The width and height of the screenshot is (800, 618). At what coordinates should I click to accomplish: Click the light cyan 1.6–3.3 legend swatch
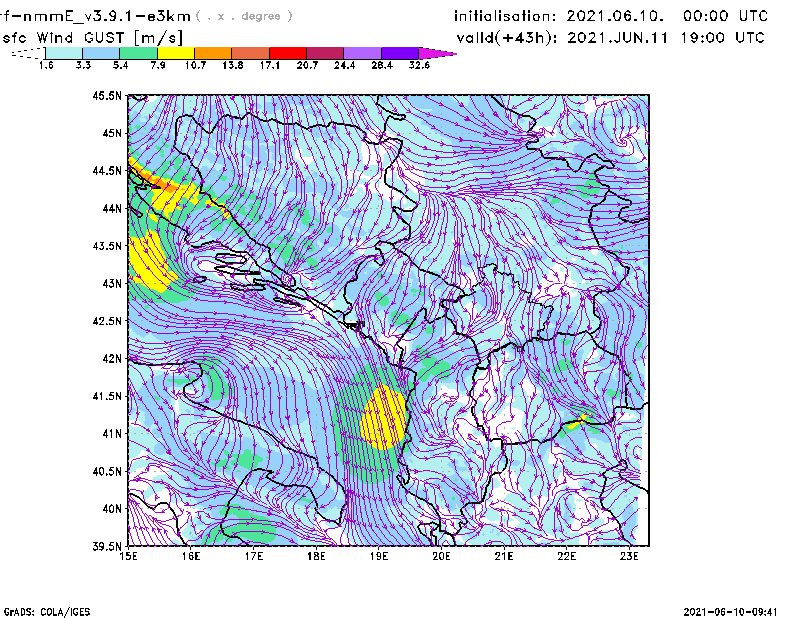(64, 53)
